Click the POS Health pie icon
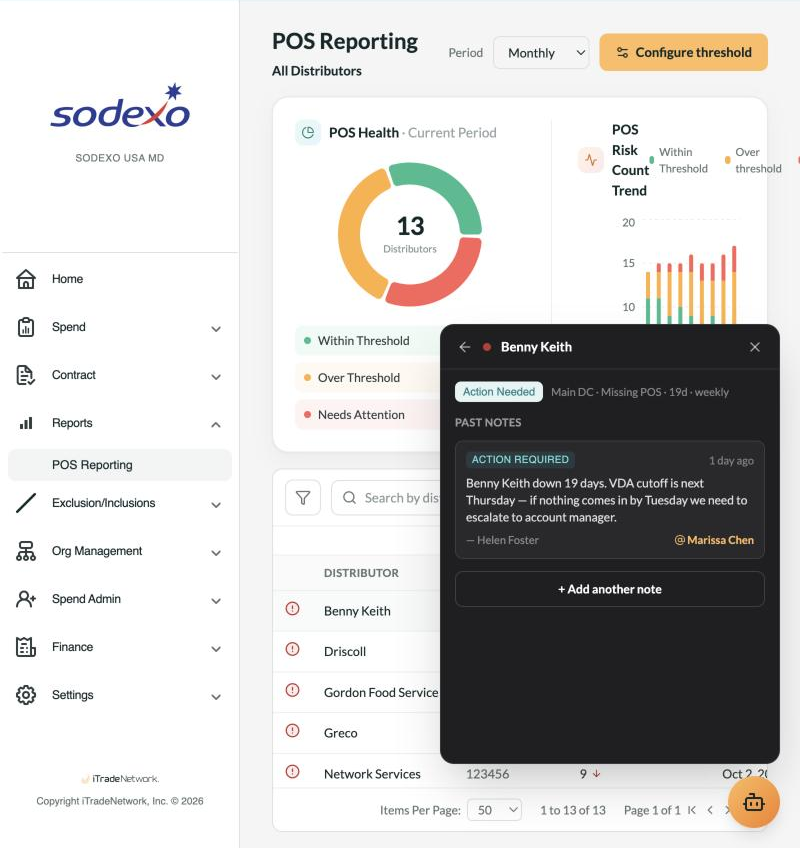The height and width of the screenshot is (848, 800). (308, 132)
